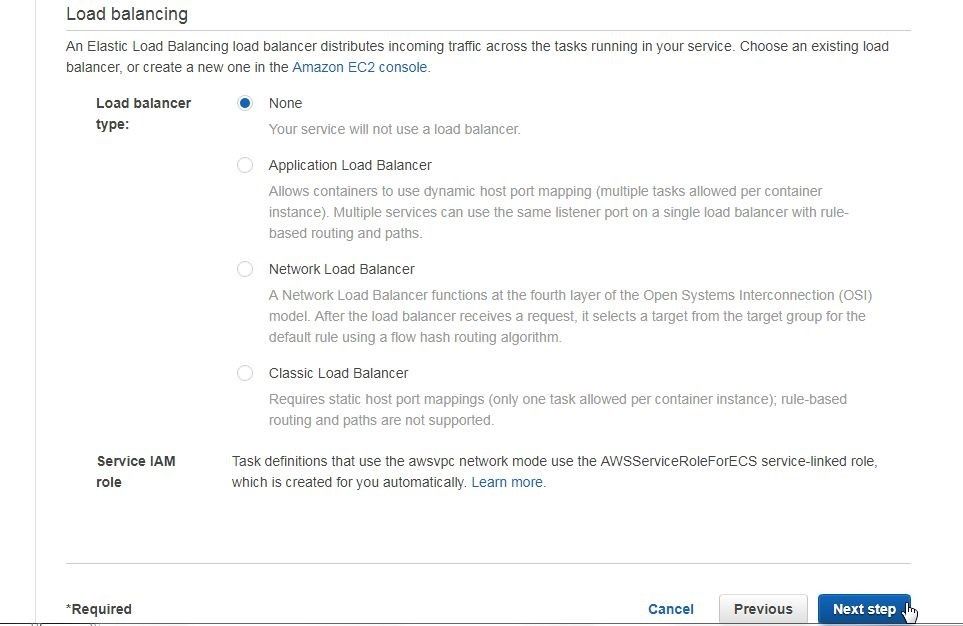Image resolution: width=963 pixels, height=626 pixels.
Task: Click the Application Load Balancer label text
Action: [x=350, y=165]
